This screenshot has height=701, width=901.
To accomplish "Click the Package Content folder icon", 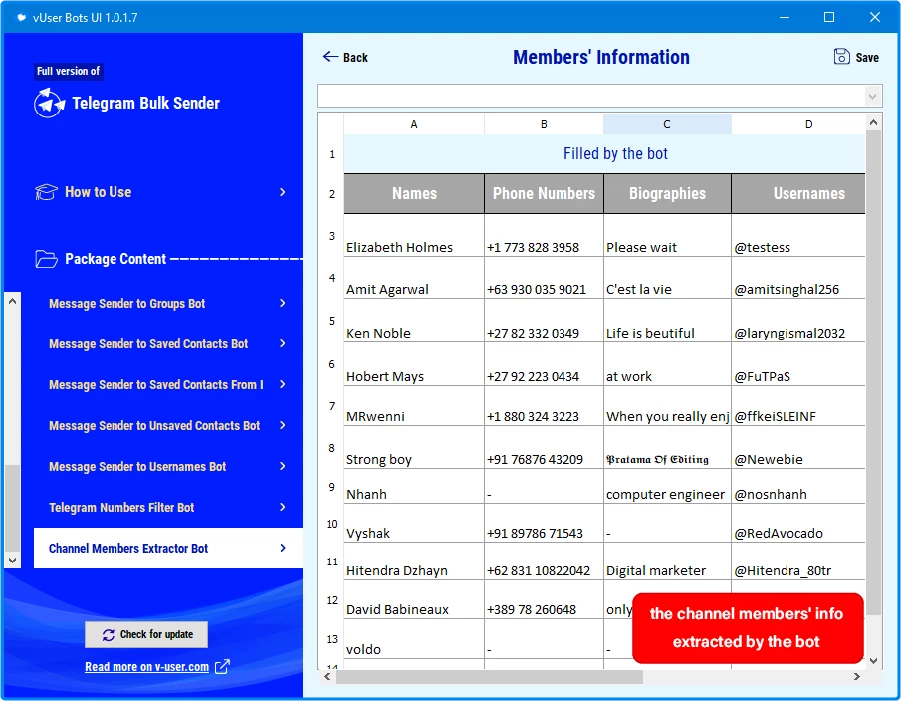I will [47, 259].
